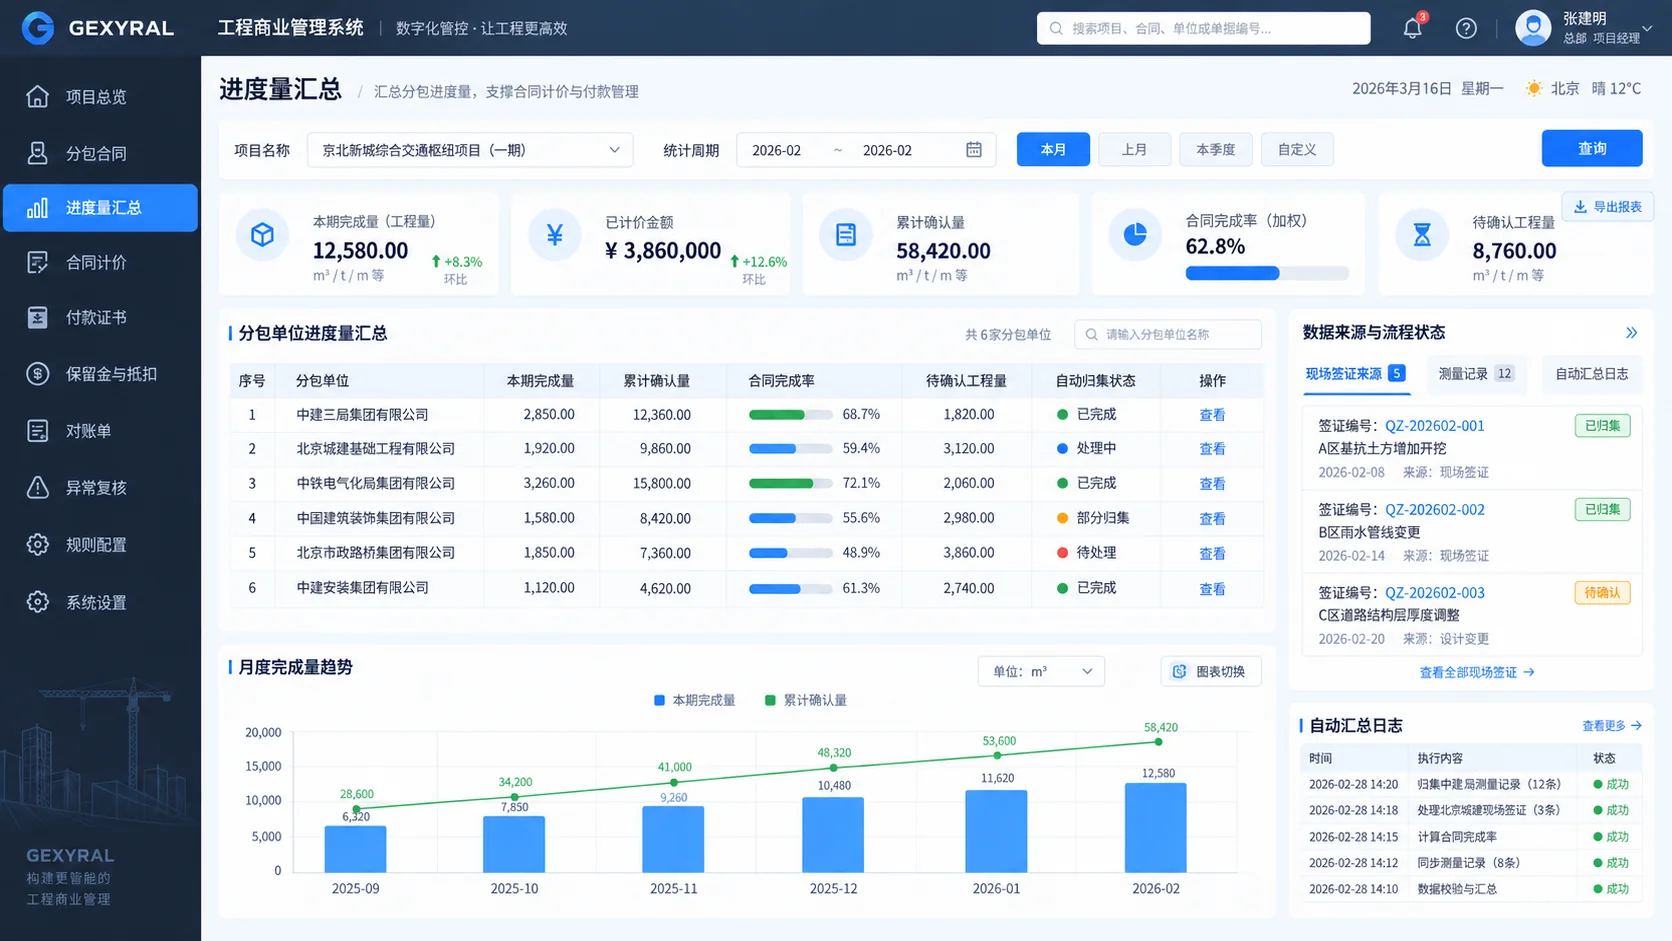Open signature link QZ-202602-001

1434,426
